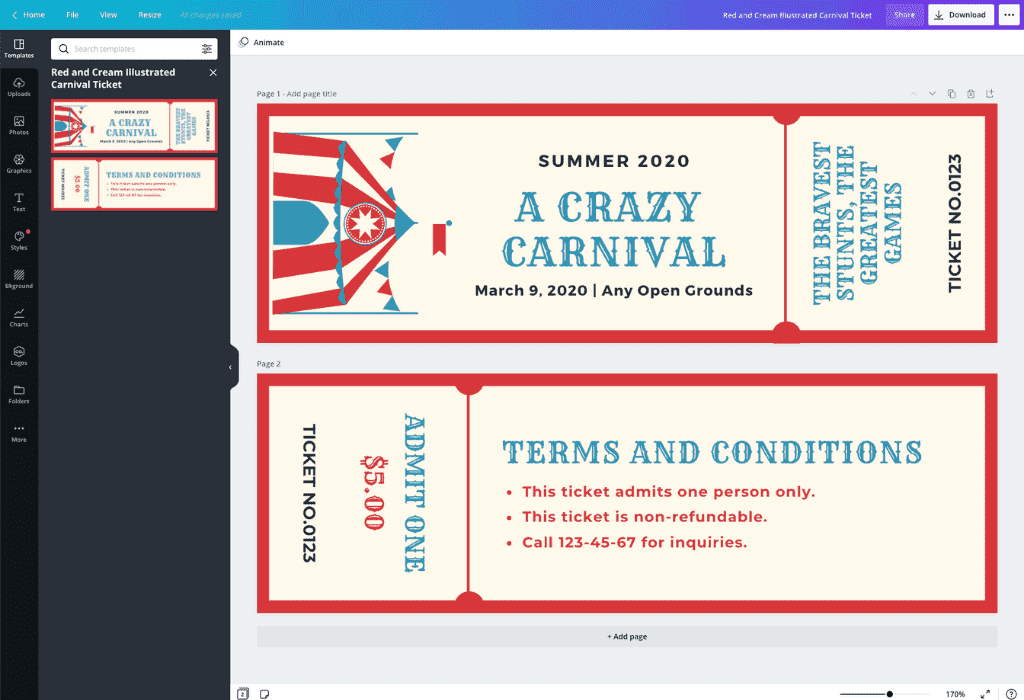The image size is (1024, 700).
Task: Open the Text tool panel
Action: pos(19,201)
